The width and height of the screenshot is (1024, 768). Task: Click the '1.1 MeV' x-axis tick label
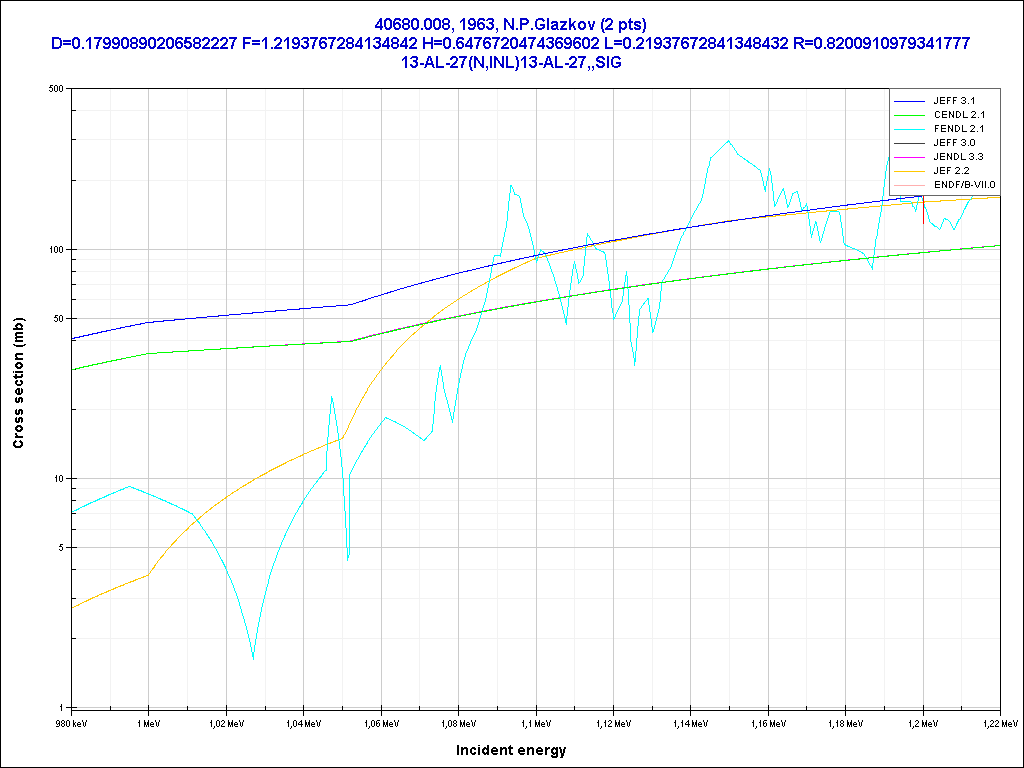point(535,722)
